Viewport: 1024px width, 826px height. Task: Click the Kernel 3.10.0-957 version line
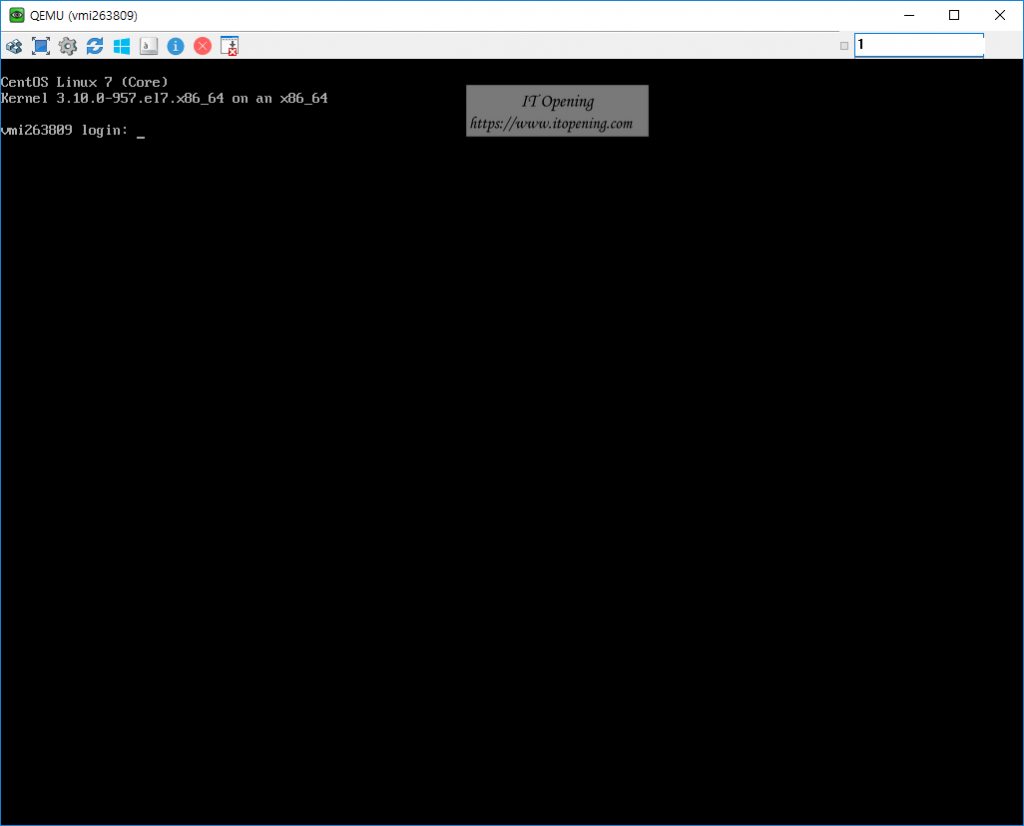(164, 98)
